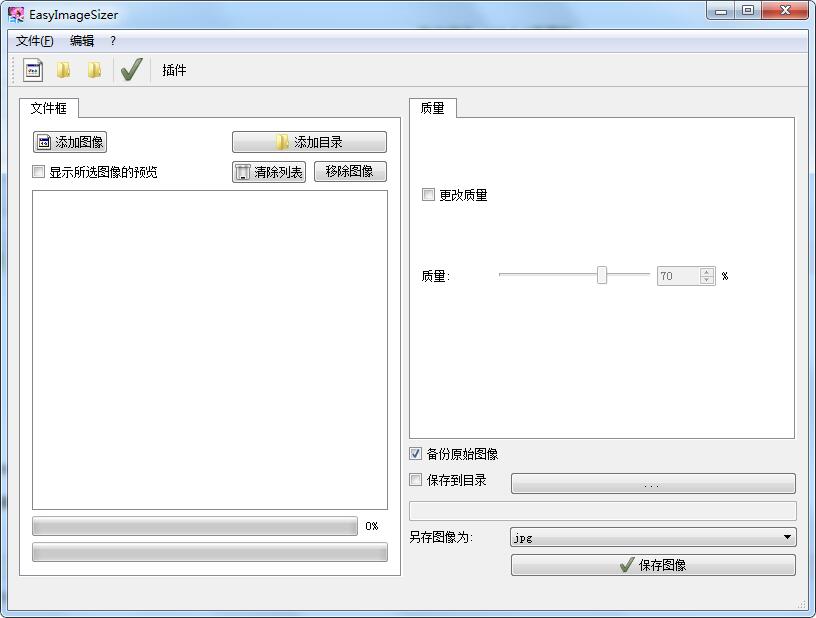Uncheck the 备份原始图像 checkbox

(x=415, y=454)
